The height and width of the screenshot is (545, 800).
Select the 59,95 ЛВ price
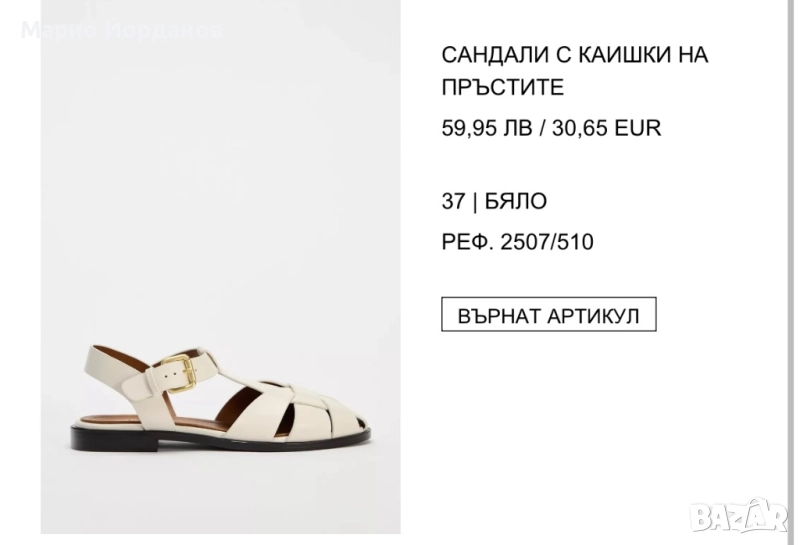pyautogui.click(x=487, y=128)
